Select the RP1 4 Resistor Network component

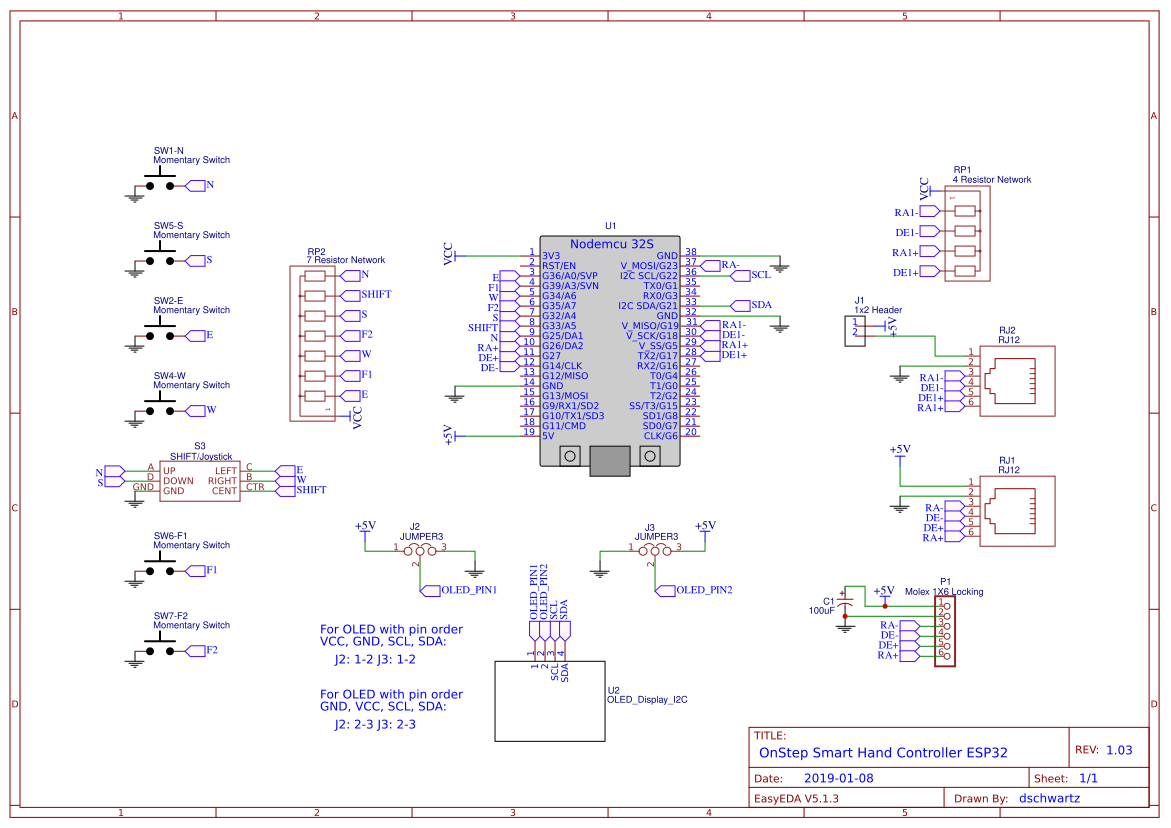click(967, 233)
